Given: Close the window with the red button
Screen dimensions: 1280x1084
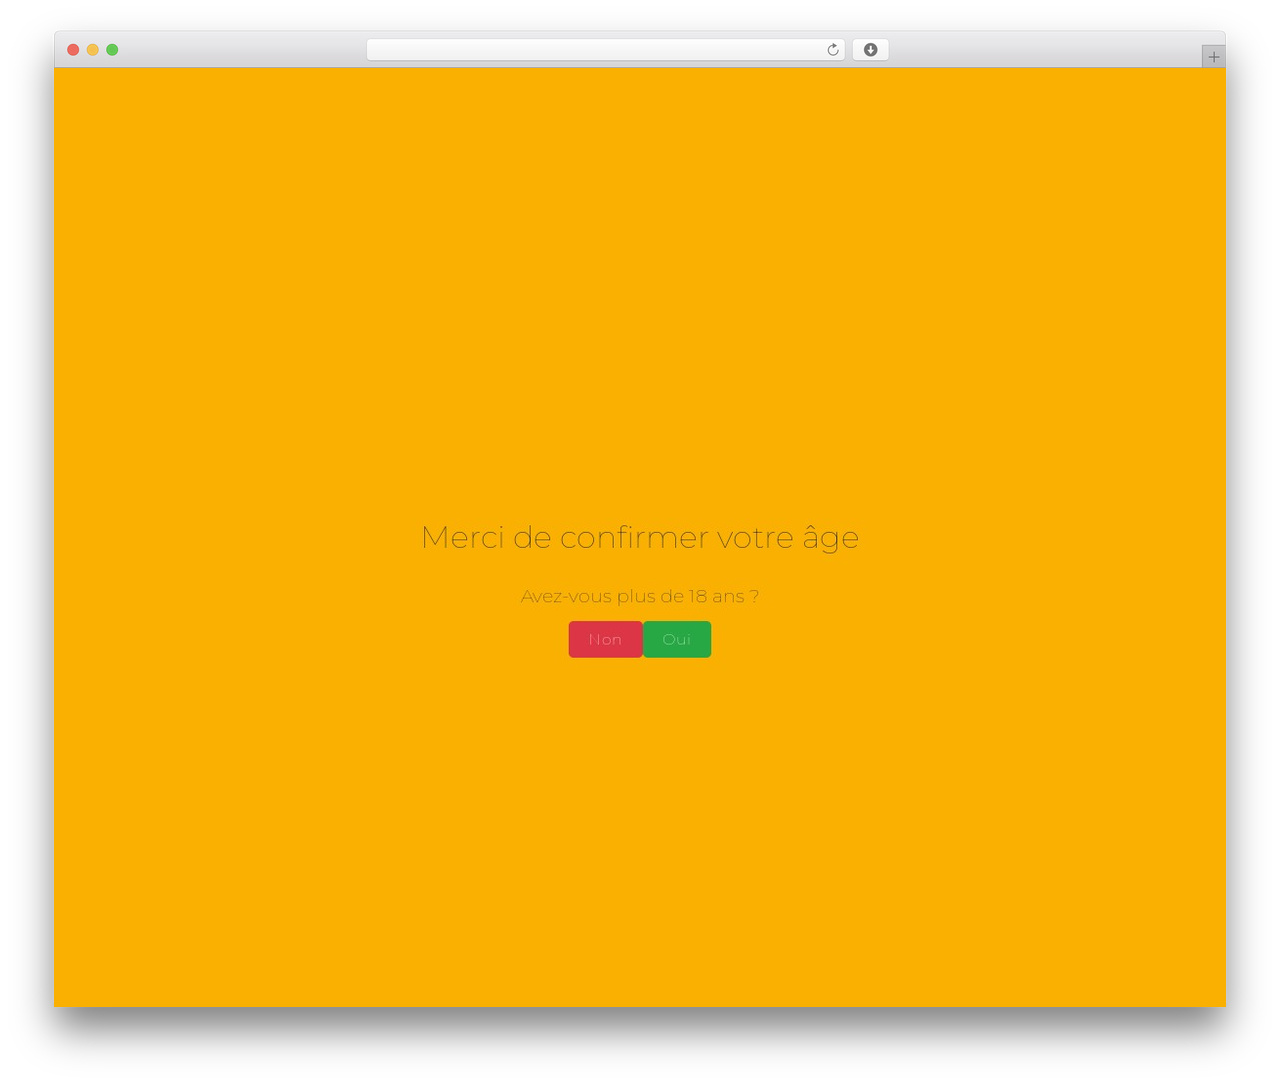Looking at the screenshot, I should [x=73, y=50].
